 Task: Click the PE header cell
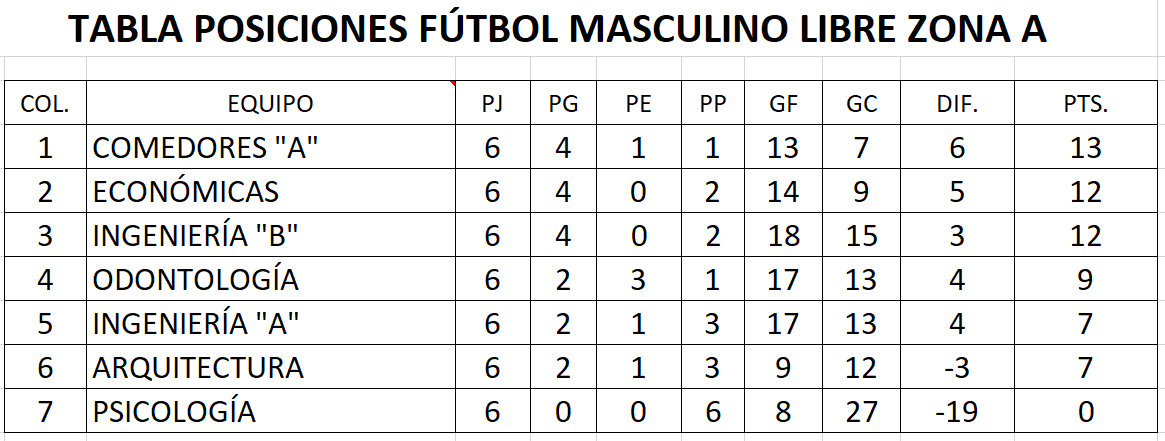638,103
